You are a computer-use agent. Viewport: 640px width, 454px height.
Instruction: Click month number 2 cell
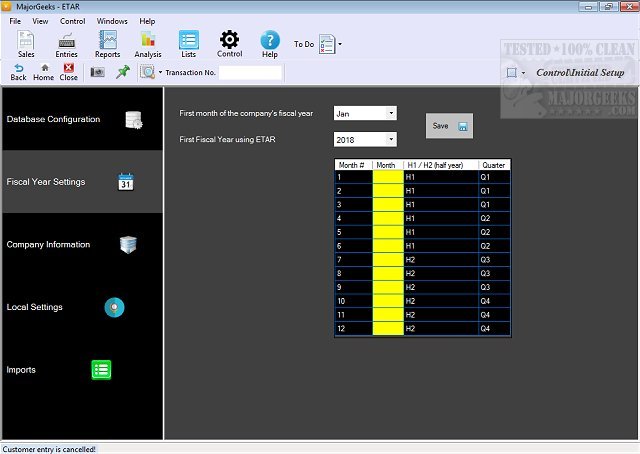(x=353, y=191)
